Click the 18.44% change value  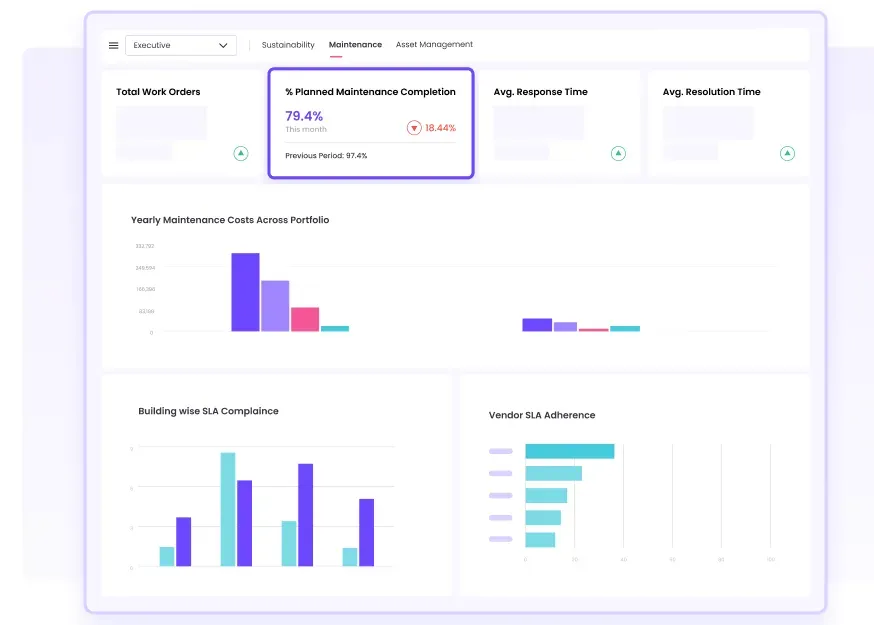(440, 128)
